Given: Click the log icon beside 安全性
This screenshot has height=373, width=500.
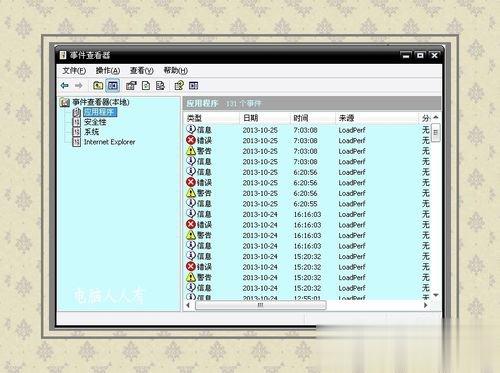Looking at the screenshot, I should click(77, 122).
